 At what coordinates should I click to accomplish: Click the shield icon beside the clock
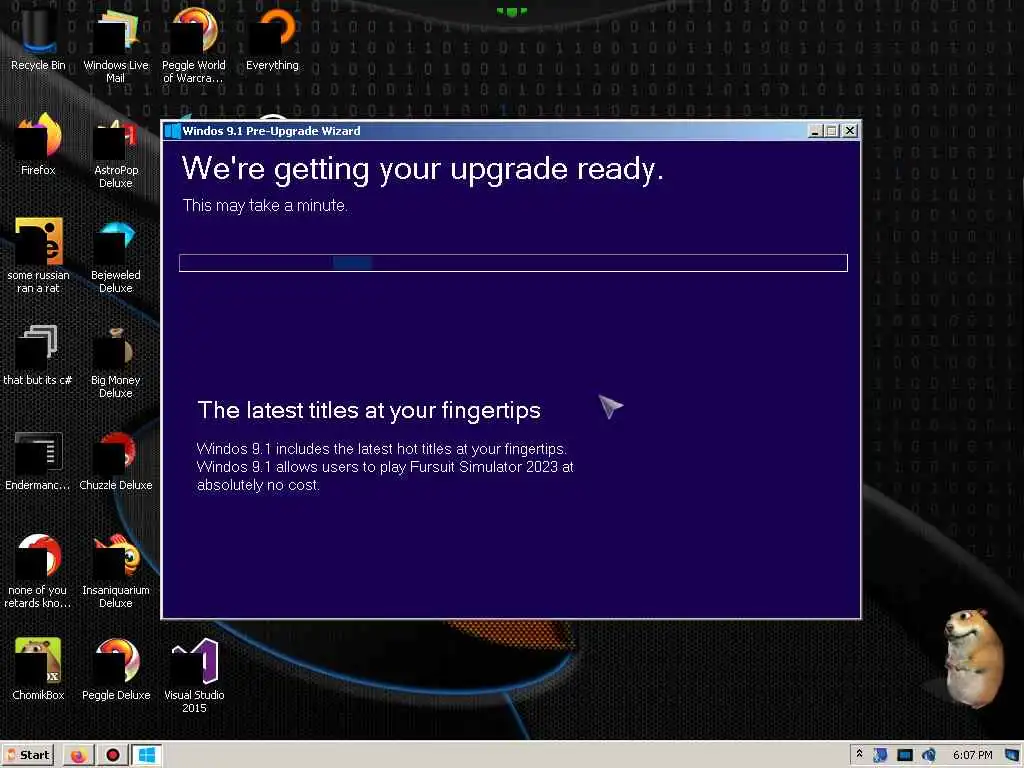pyautogui.click(x=1011, y=755)
